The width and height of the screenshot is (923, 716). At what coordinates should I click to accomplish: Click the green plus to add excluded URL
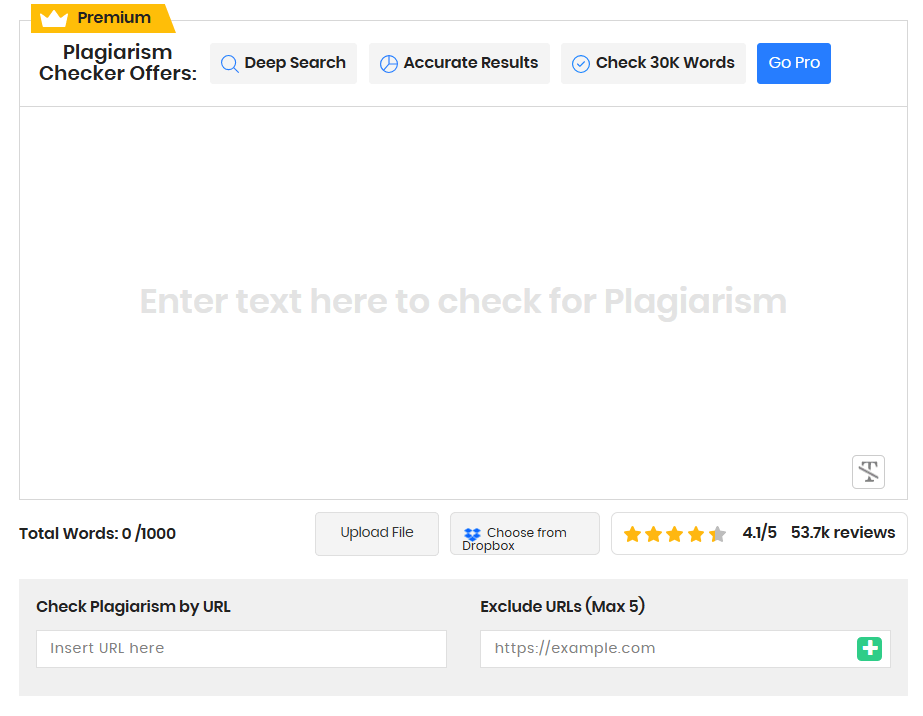click(x=869, y=648)
